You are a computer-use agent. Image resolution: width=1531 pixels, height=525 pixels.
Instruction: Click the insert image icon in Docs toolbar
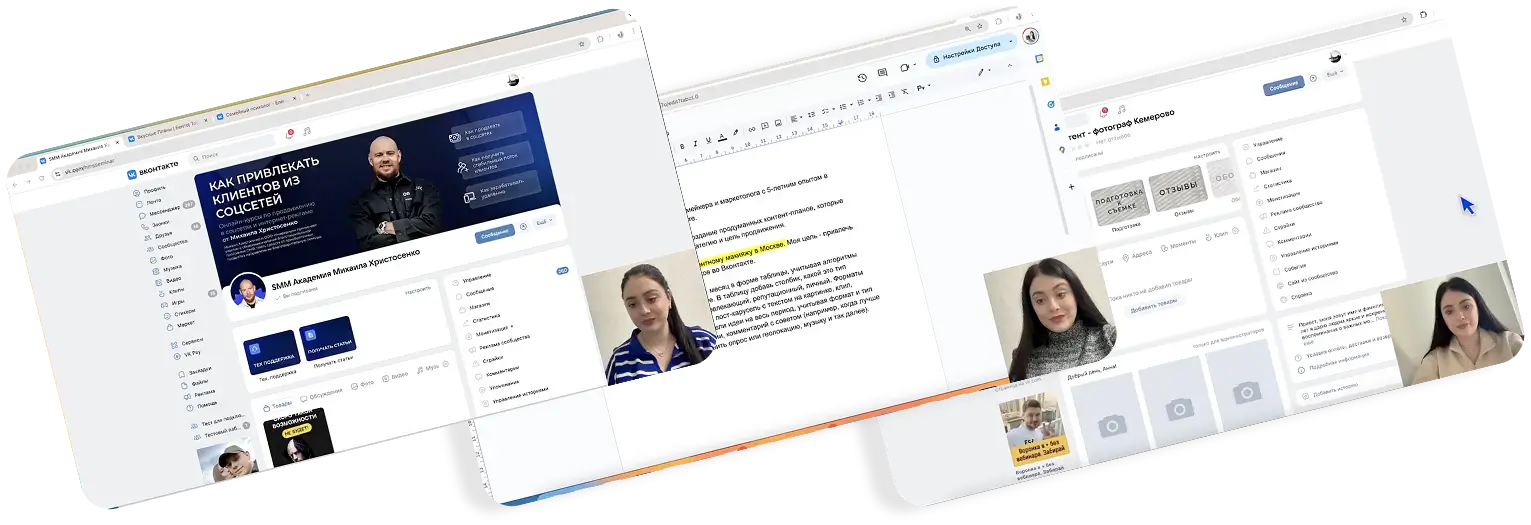point(778,123)
